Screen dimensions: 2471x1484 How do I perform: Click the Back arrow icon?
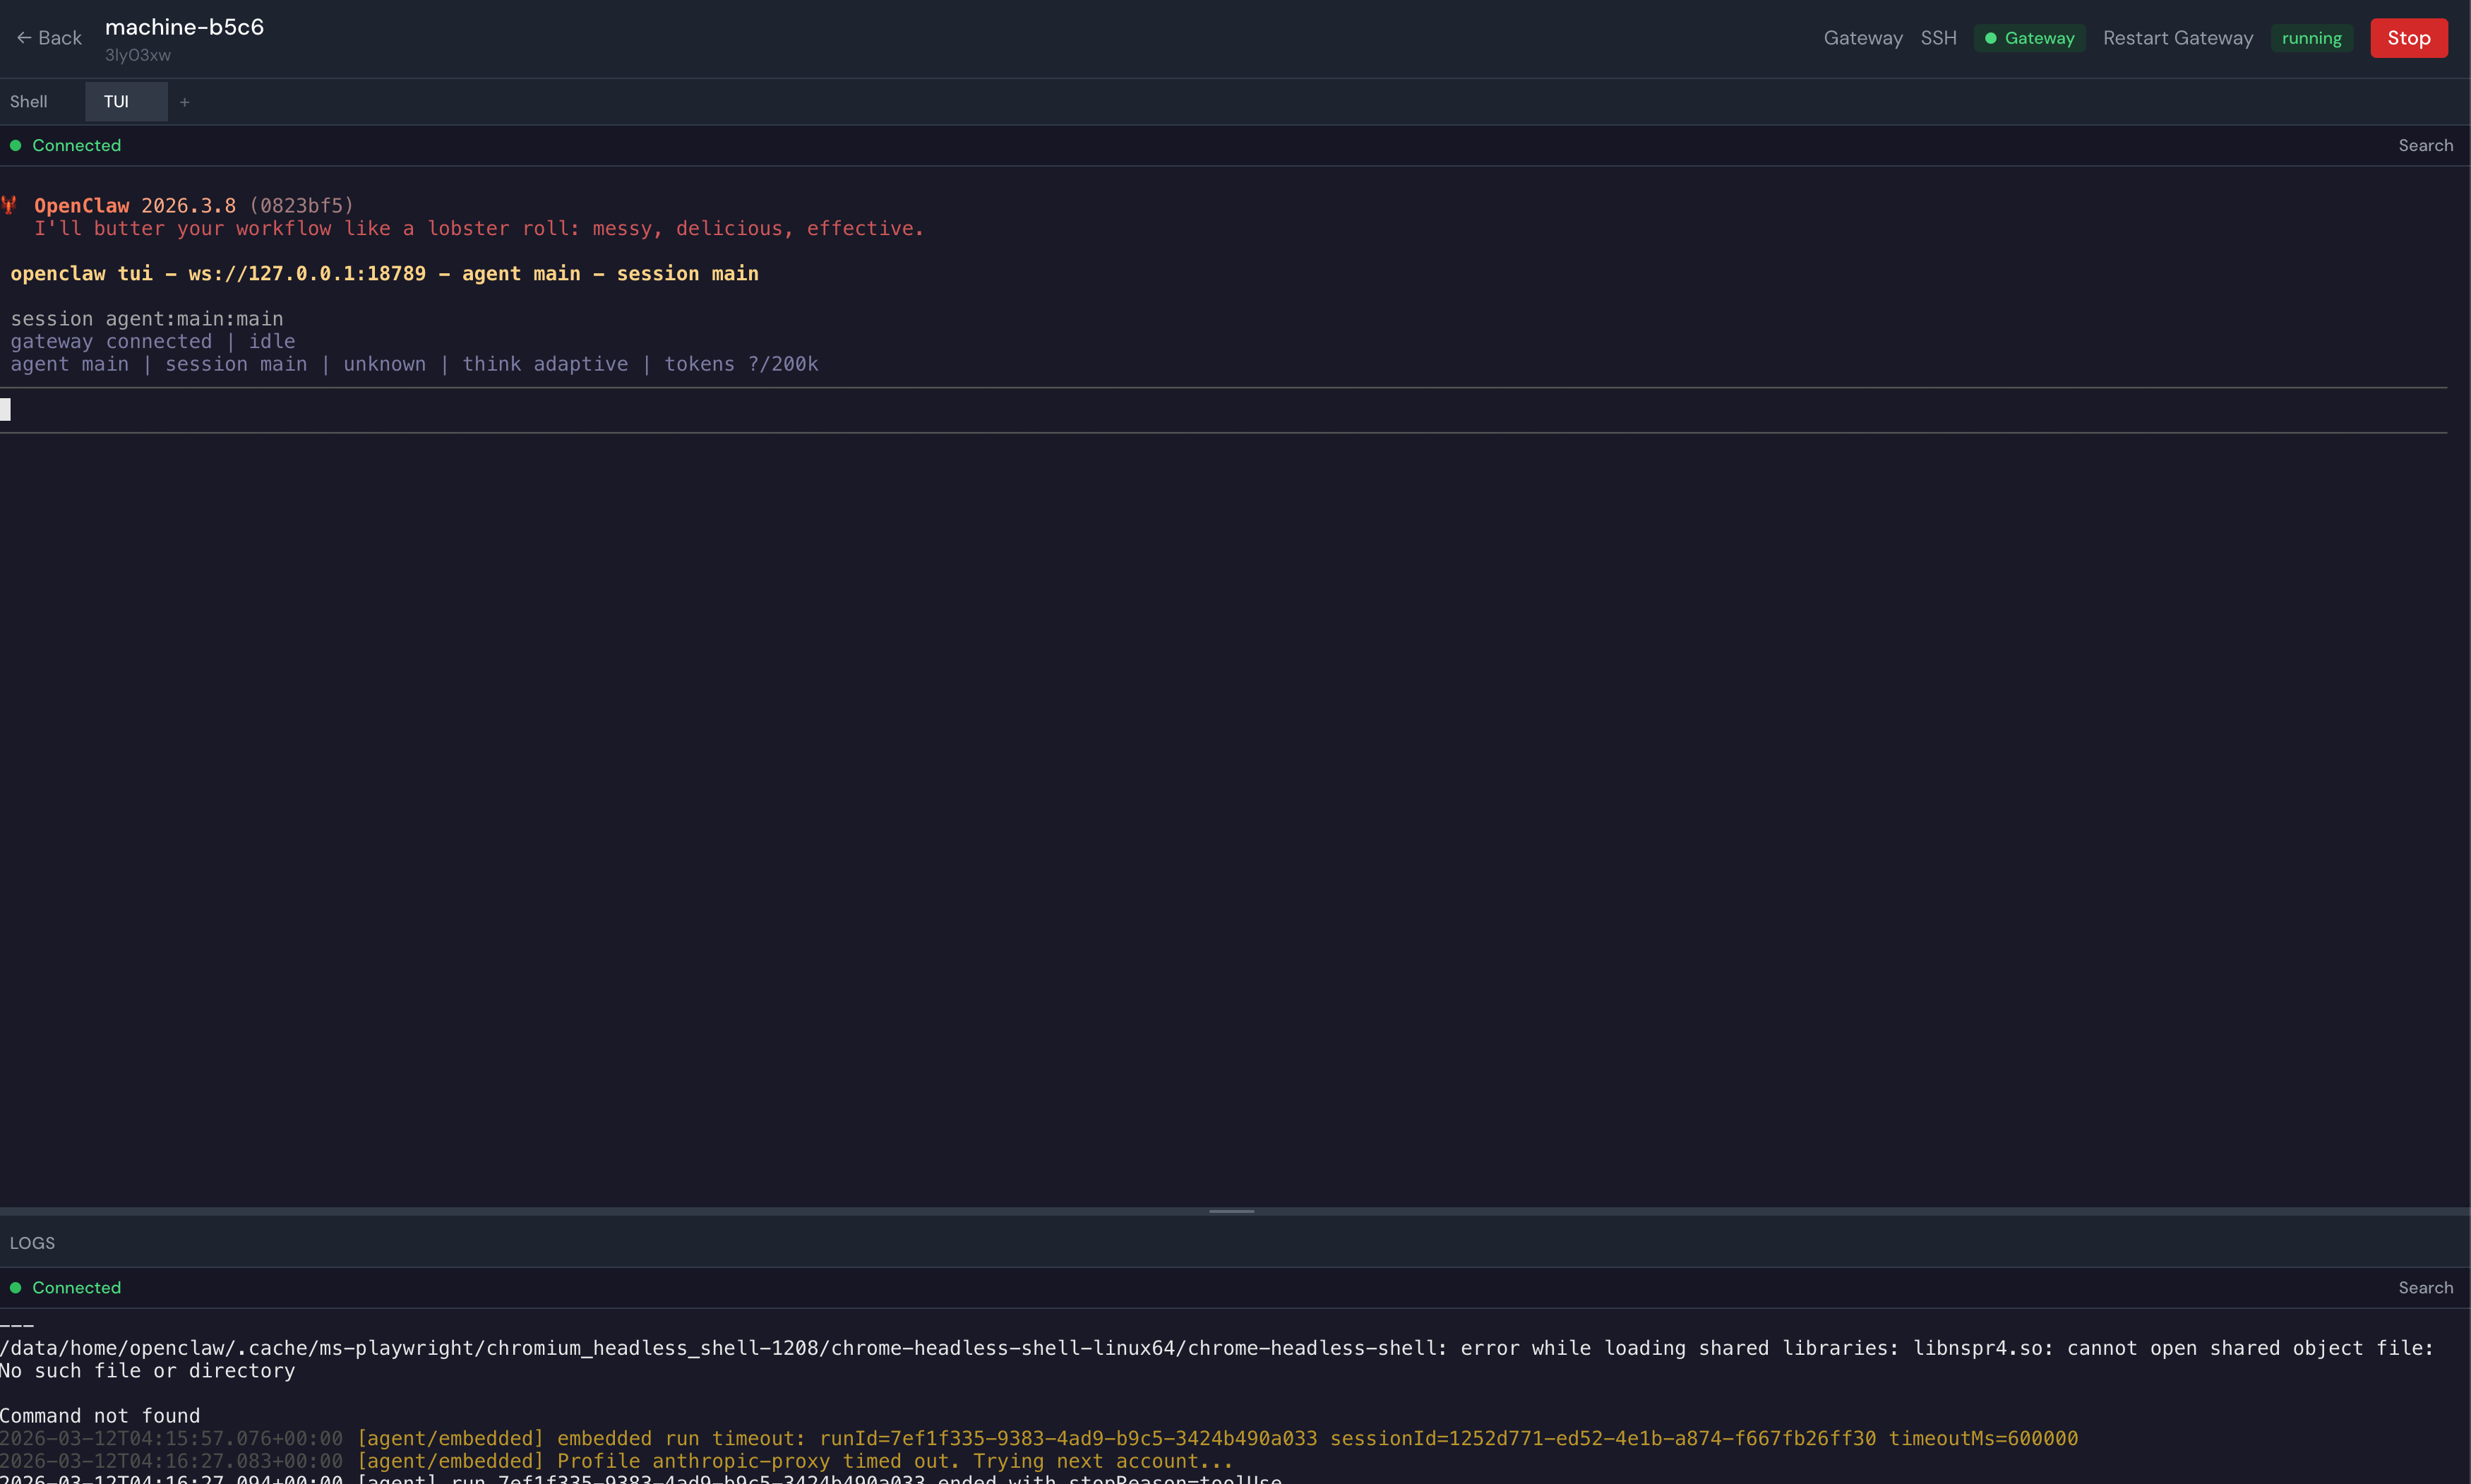[24, 38]
